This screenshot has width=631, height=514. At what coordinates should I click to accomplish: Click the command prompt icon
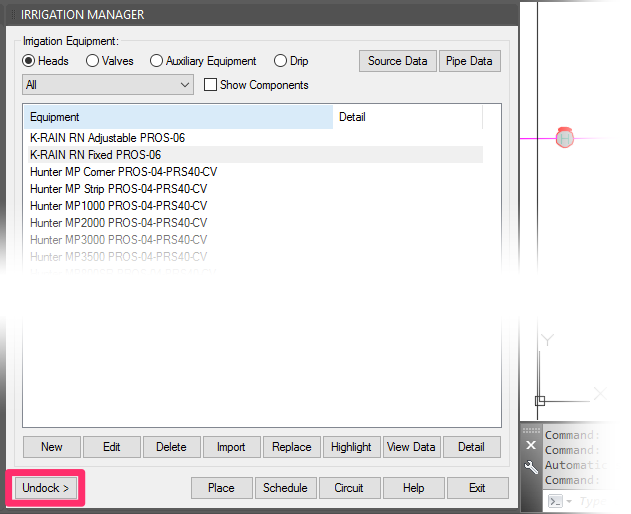[x=556, y=502]
